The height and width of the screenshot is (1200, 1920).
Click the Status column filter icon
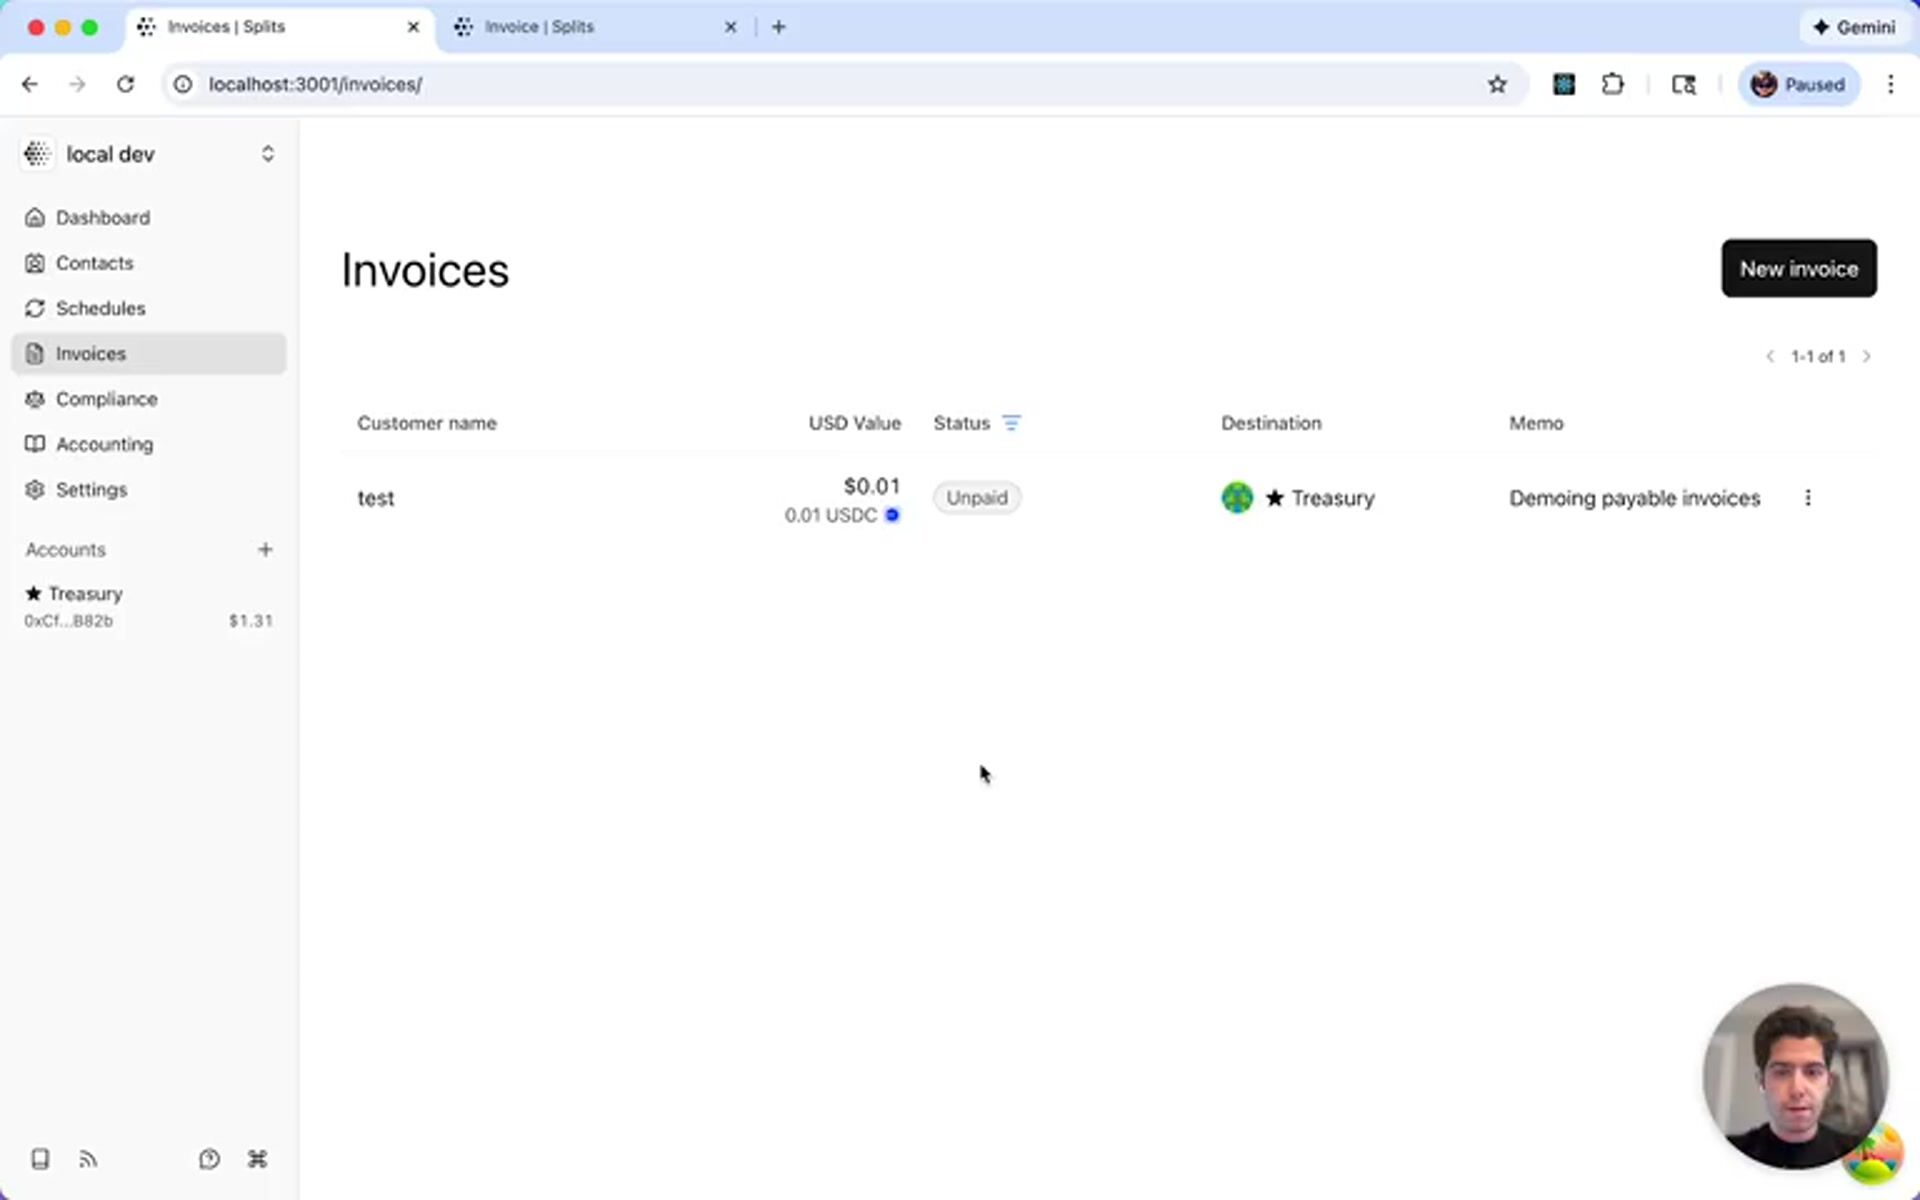coord(1011,423)
